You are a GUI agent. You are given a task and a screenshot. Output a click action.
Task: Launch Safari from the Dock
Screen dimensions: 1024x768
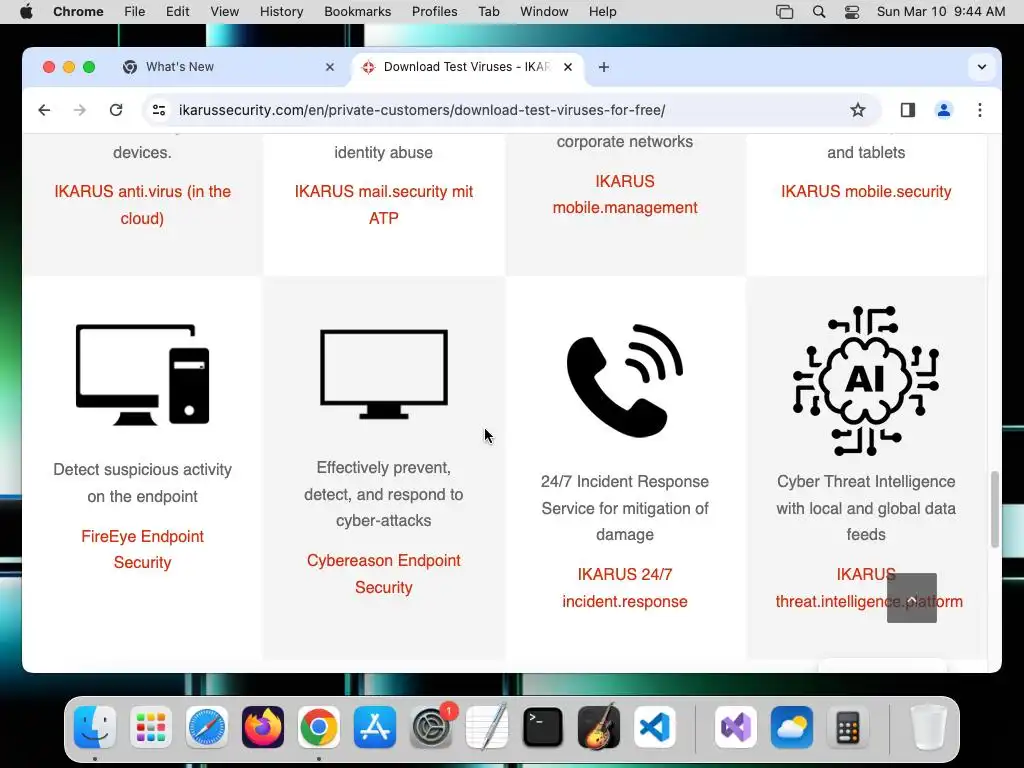(207, 727)
